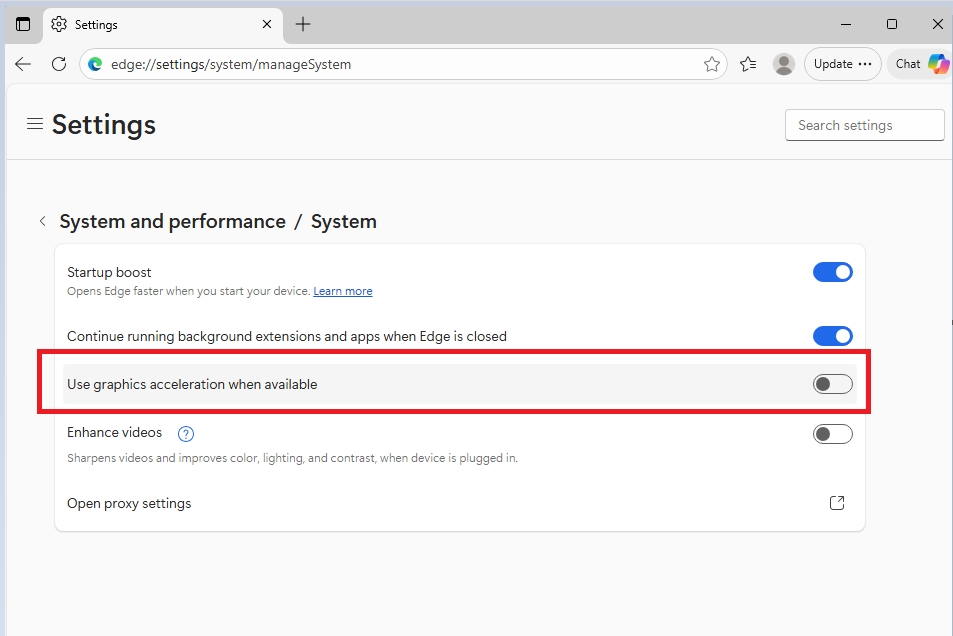953x636 pixels.
Task: Open the Favorites list icon in toolbar
Action: pos(748,64)
